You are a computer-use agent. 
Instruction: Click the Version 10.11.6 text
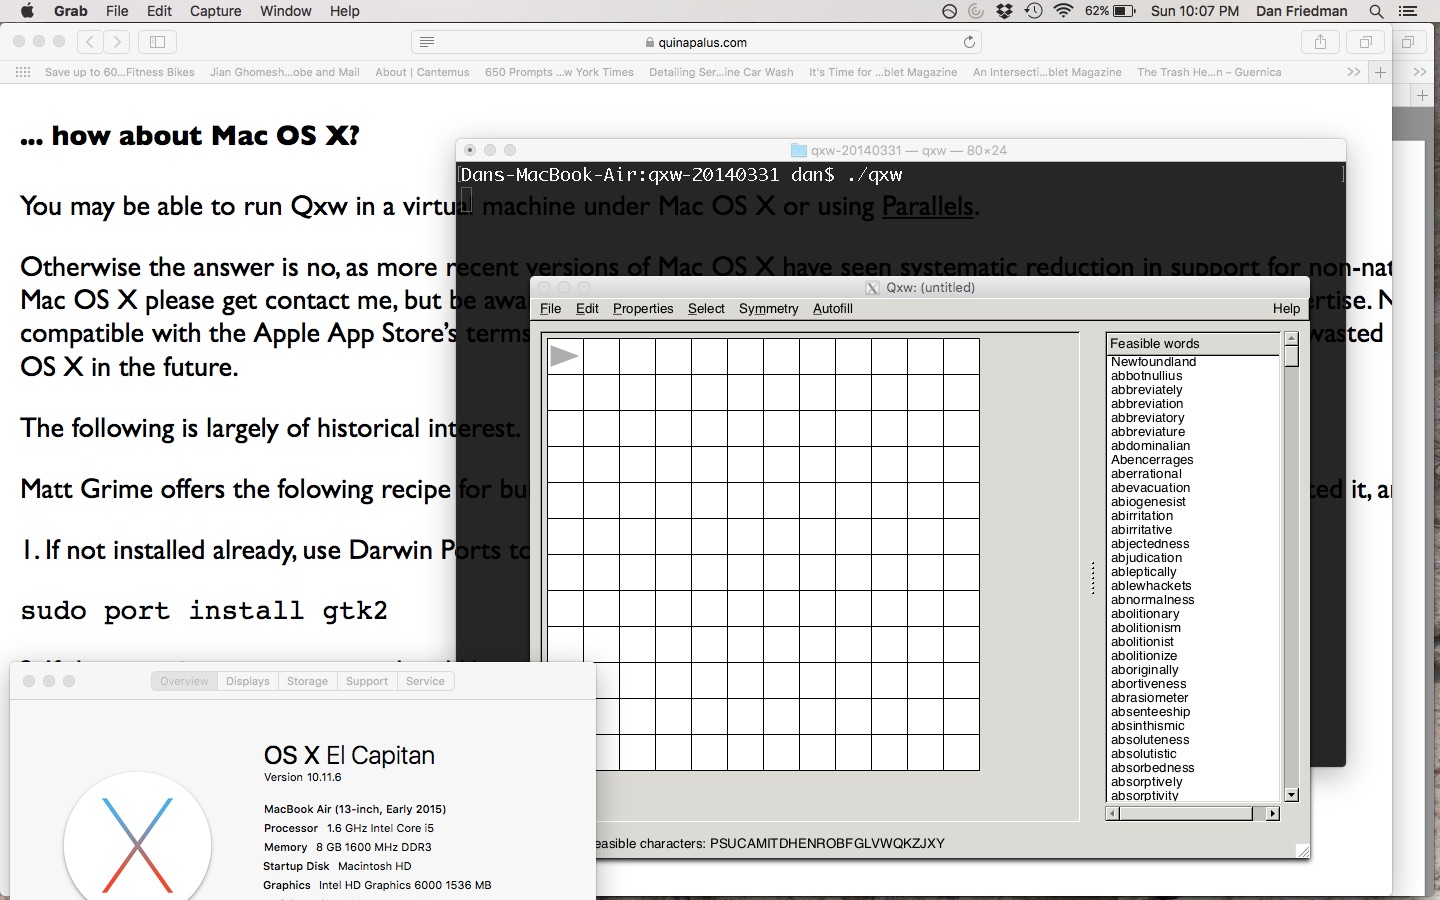pos(302,777)
